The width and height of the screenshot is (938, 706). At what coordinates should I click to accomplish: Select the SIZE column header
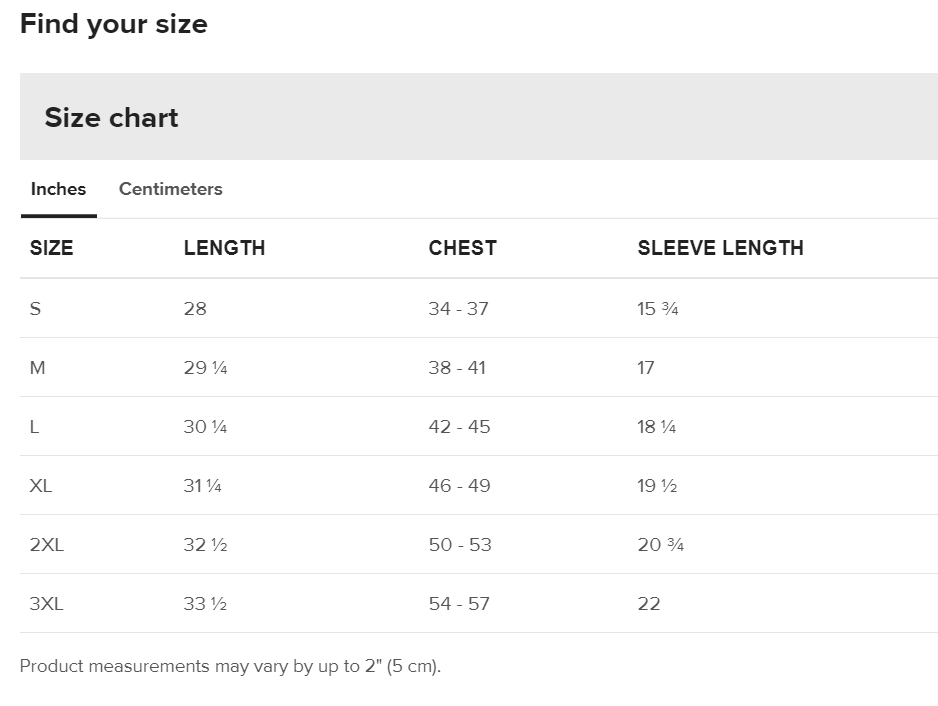pos(51,248)
